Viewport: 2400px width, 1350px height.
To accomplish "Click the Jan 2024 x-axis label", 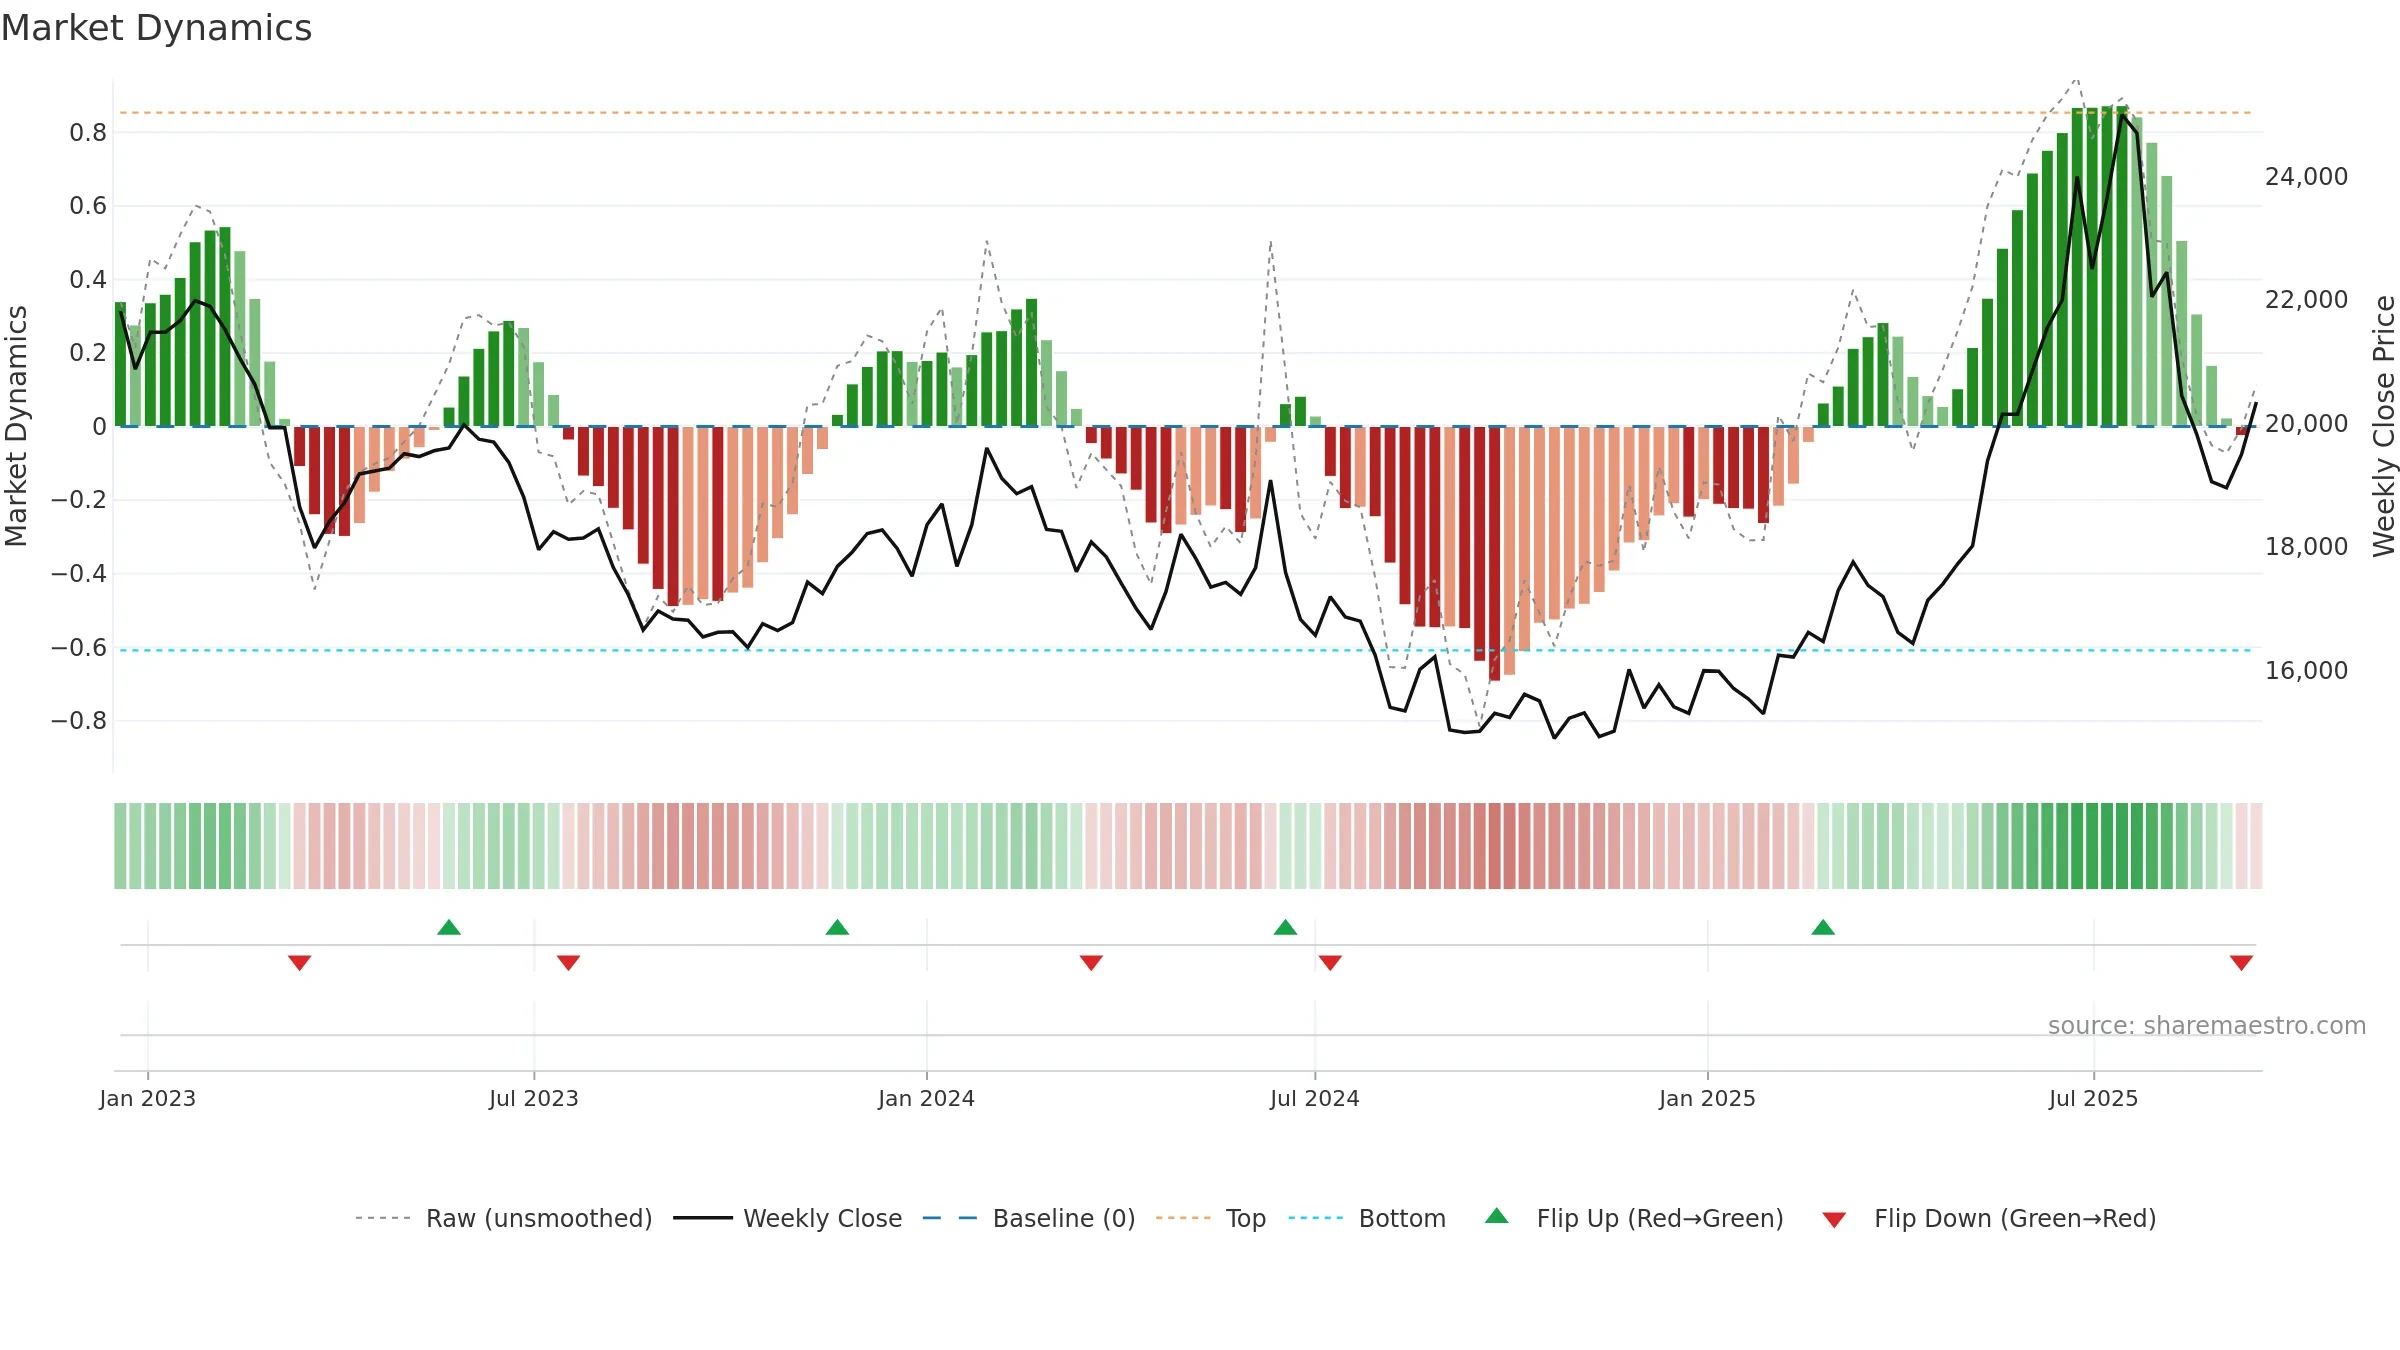I will [x=927, y=1098].
